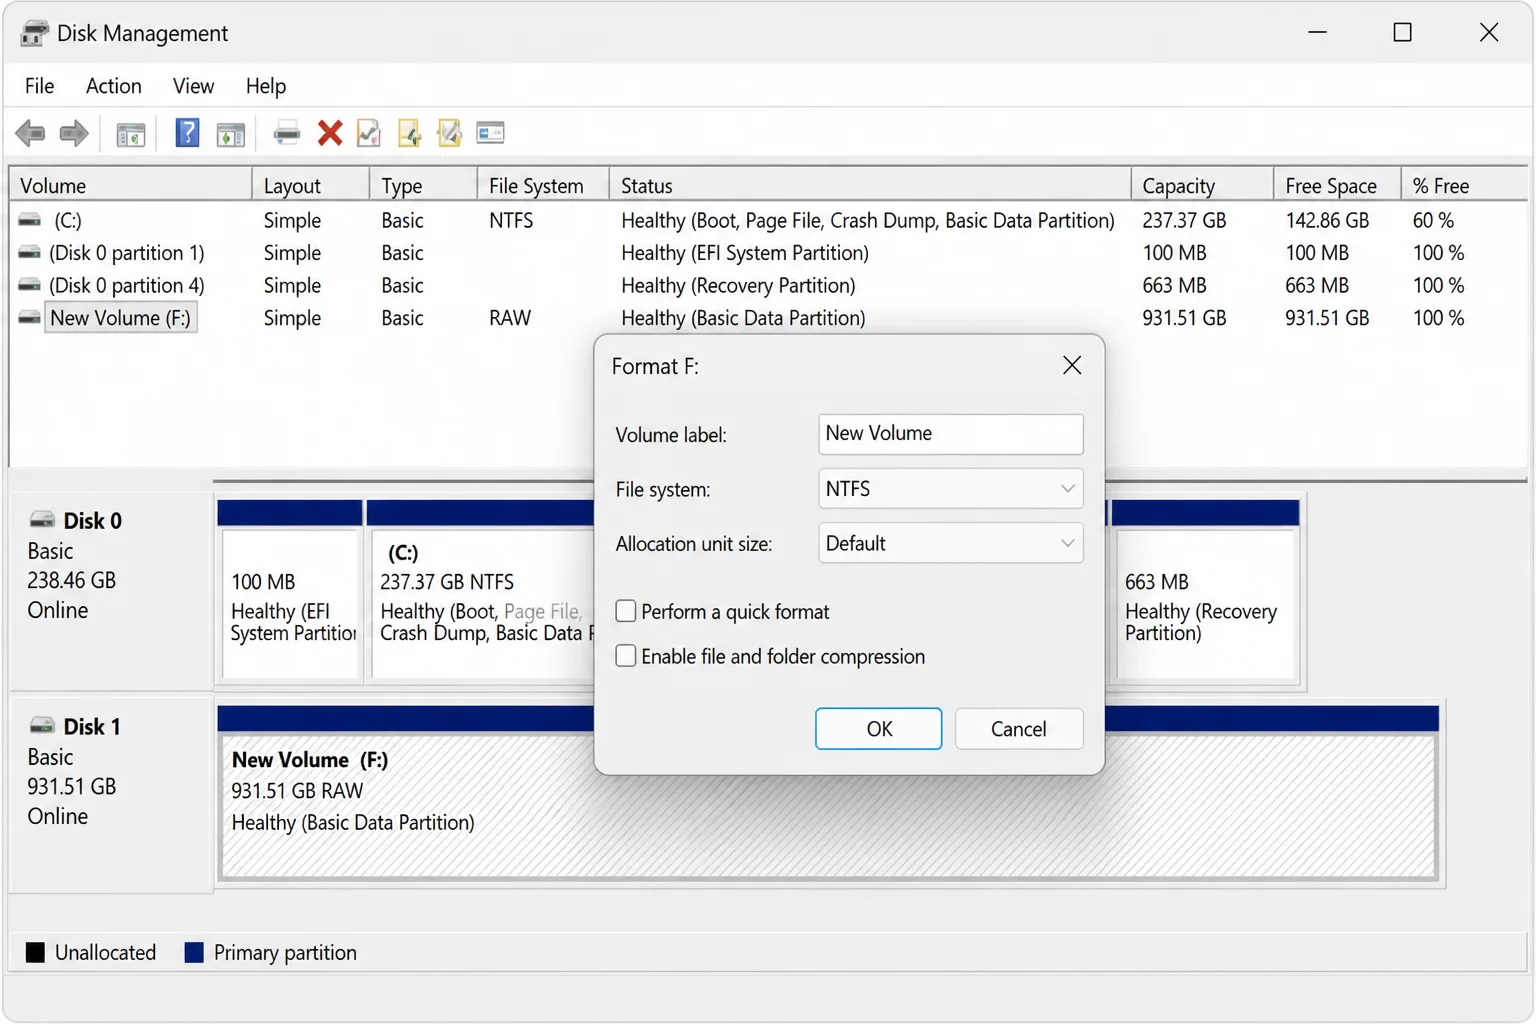1536x1024 pixels.
Task: Click Cancel in the Format dialog
Action: [x=1019, y=729]
